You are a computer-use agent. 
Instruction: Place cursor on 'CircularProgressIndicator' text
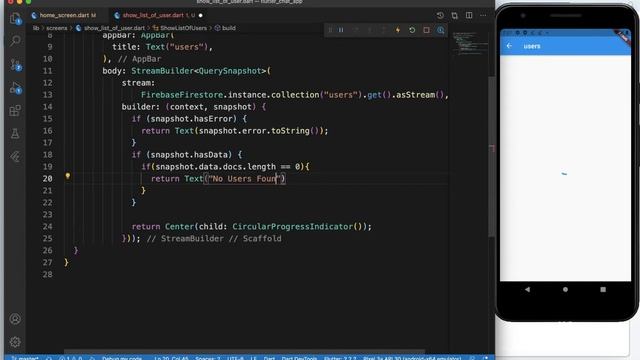click(292, 227)
